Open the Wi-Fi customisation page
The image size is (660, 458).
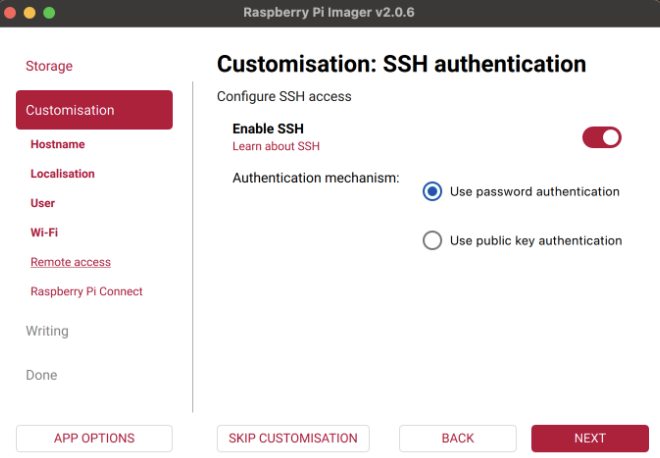(44, 232)
